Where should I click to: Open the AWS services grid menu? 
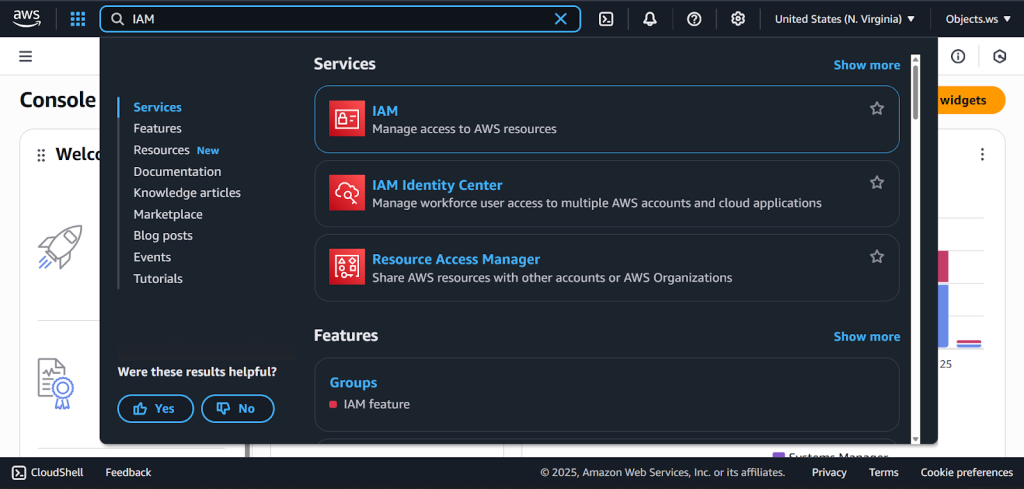point(77,19)
